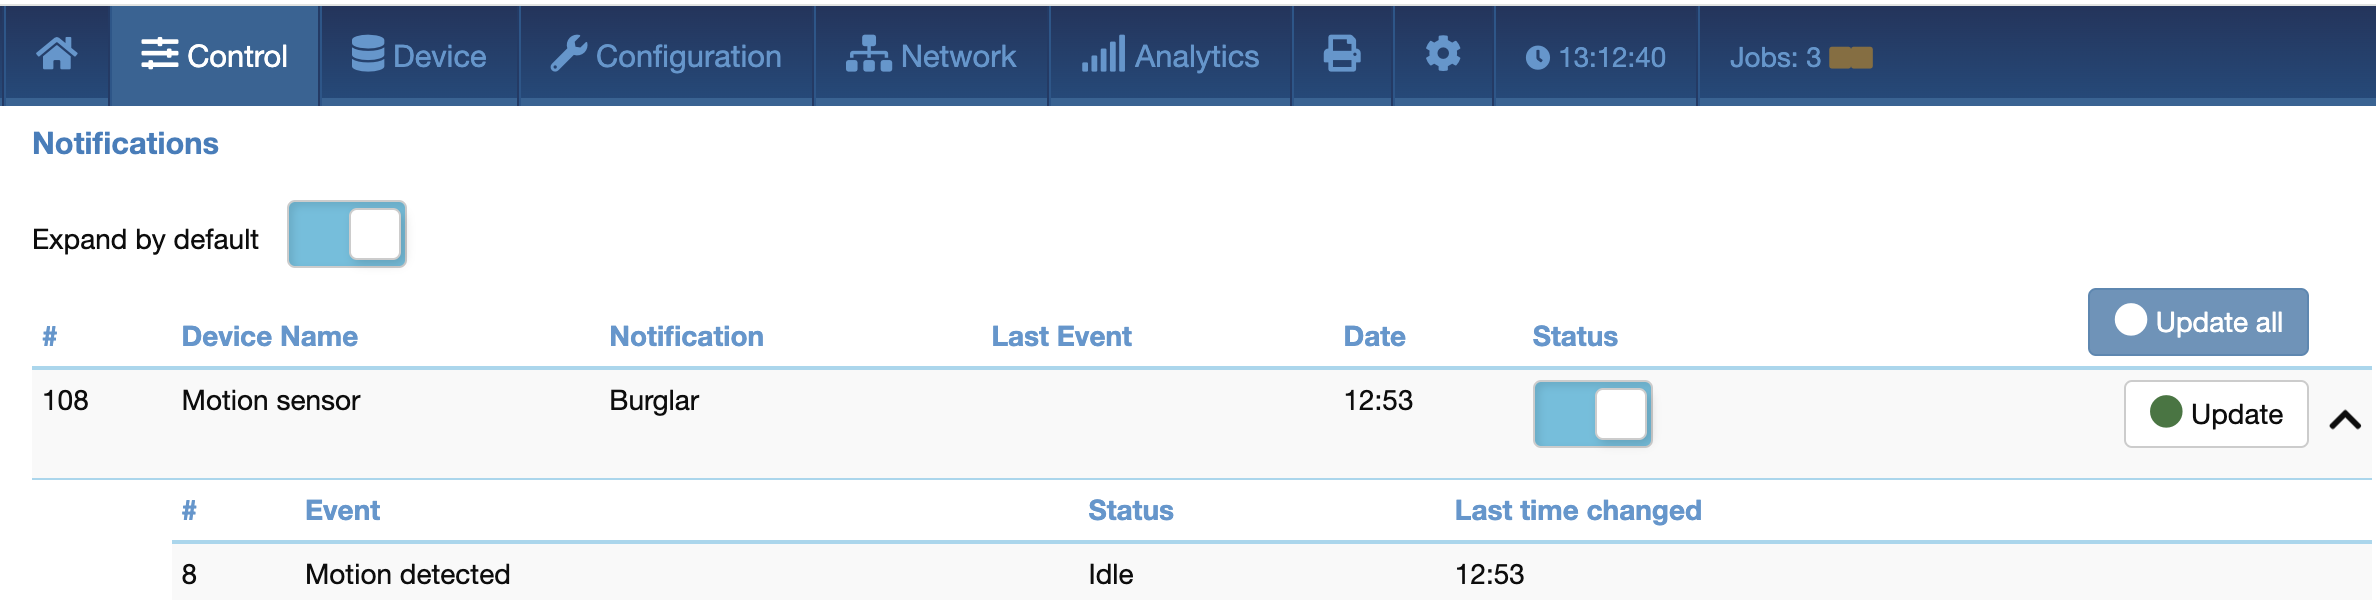2376x600 pixels.
Task: Click the Update all button
Action: (2198, 322)
